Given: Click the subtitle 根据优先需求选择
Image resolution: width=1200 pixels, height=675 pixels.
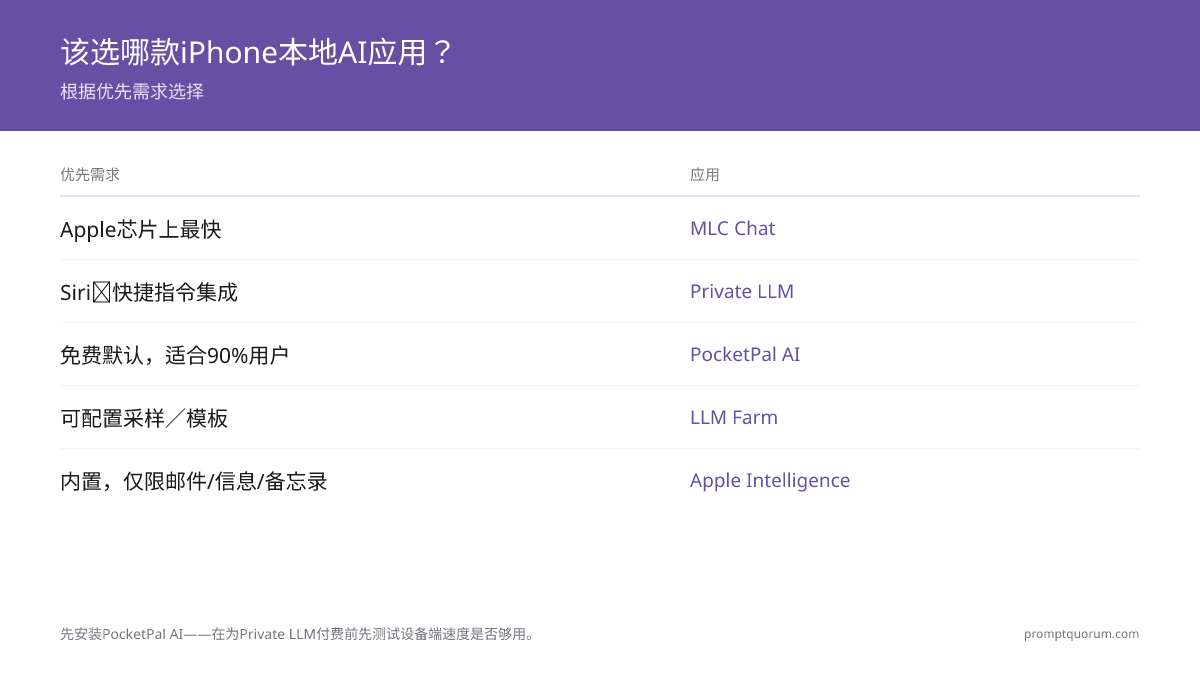Looking at the screenshot, I should click(x=132, y=92).
